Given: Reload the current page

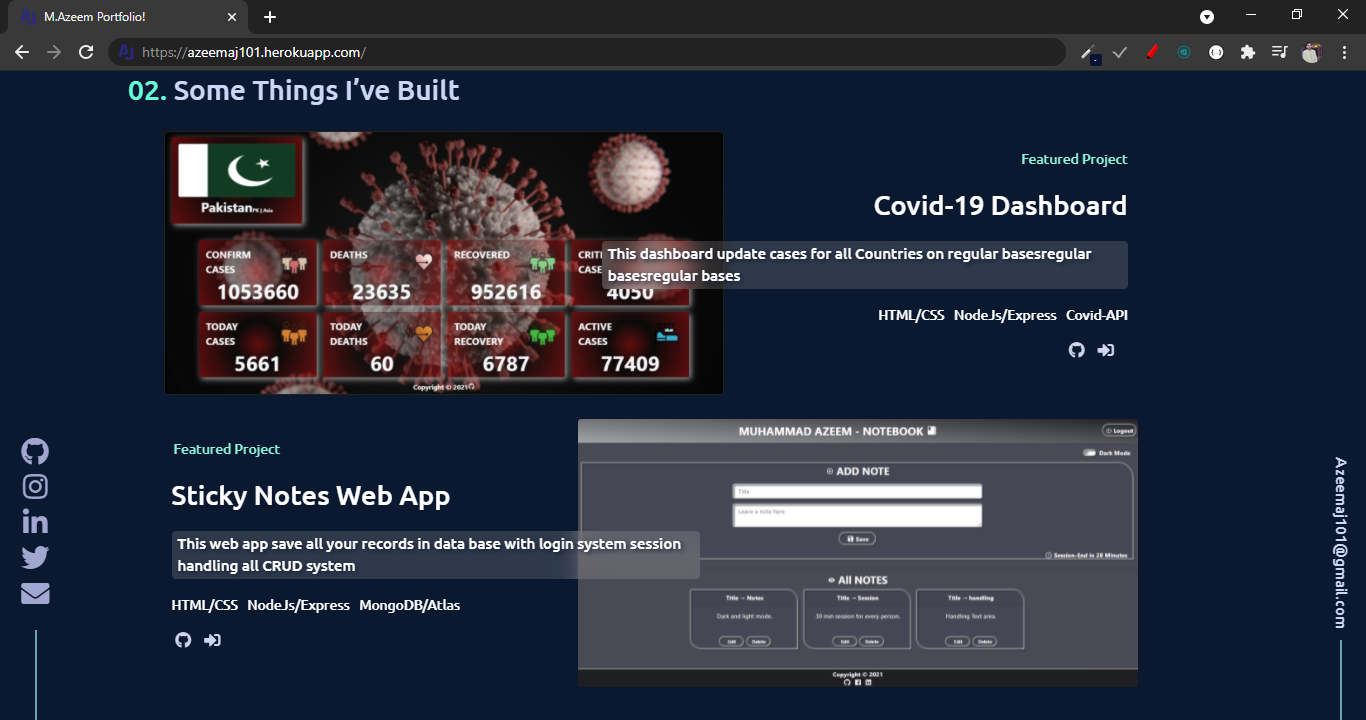Looking at the screenshot, I should (86, 52).
